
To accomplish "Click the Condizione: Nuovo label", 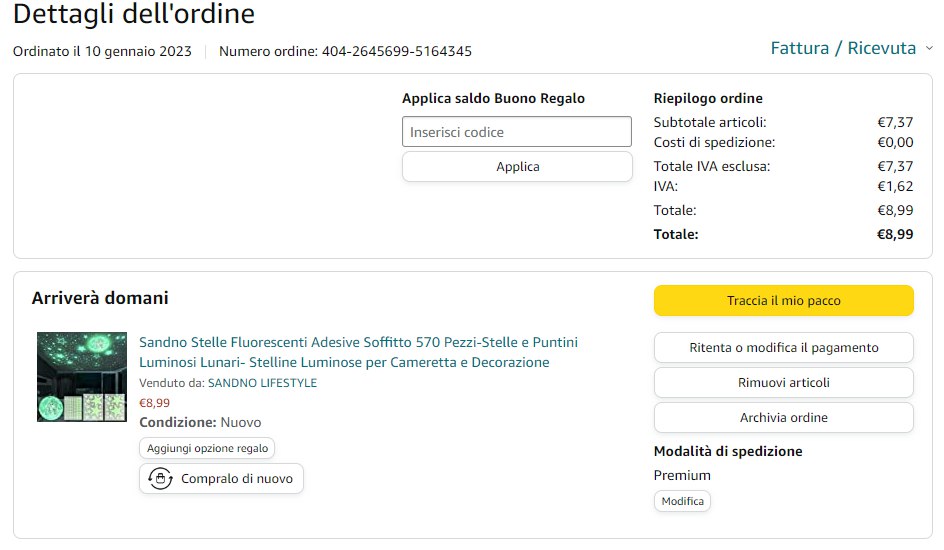I will [200, 422].
